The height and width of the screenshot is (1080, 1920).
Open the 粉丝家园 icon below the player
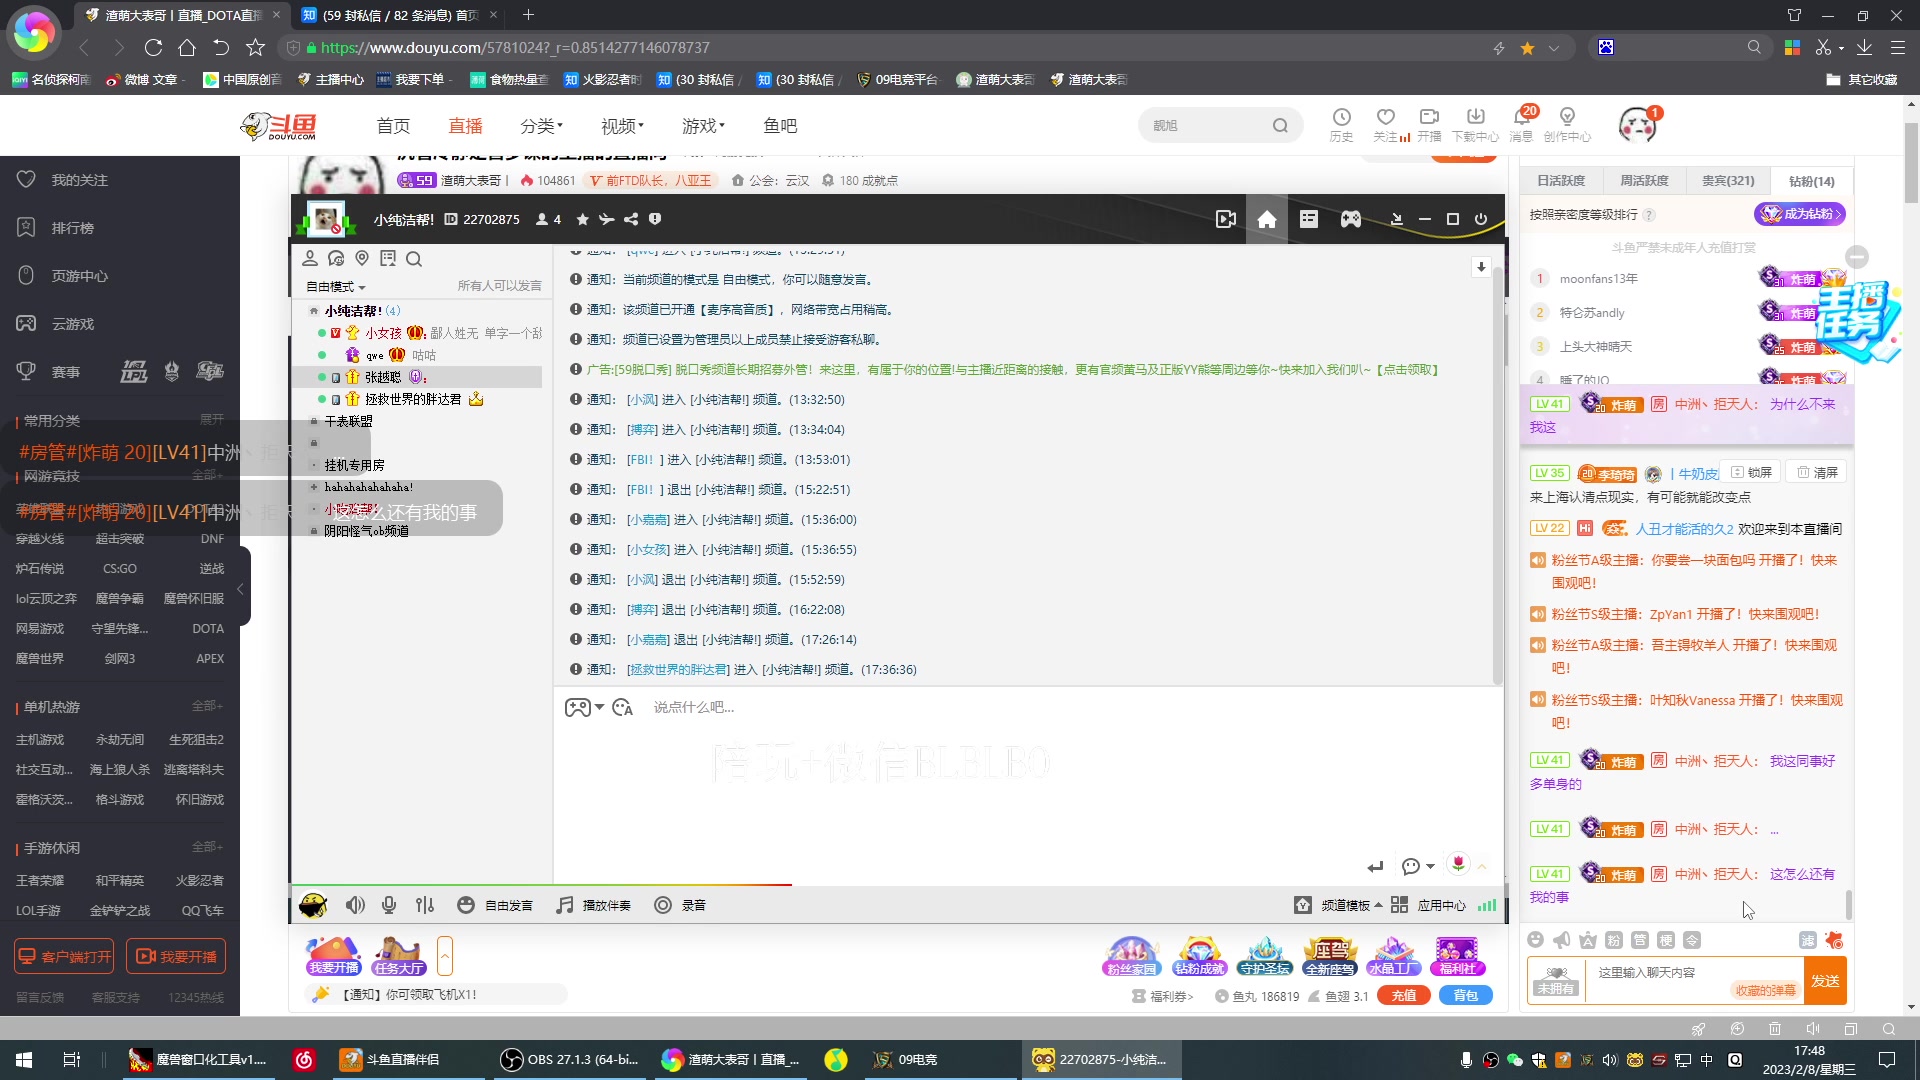click(1130, 957)
